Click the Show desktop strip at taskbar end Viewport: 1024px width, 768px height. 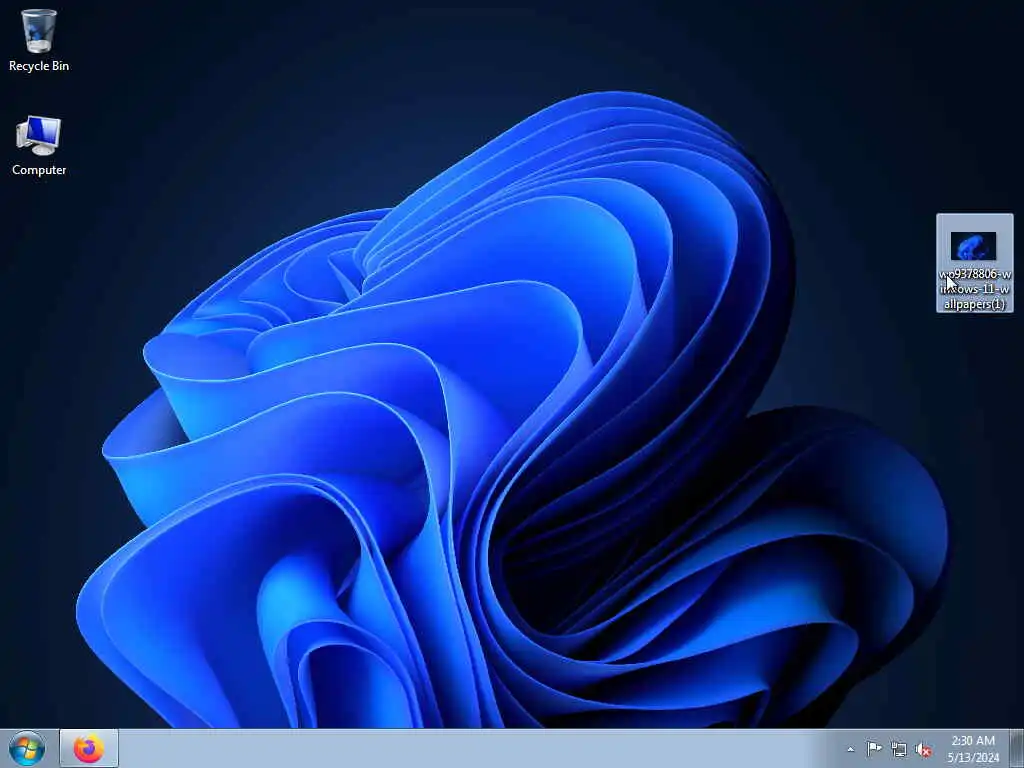click(1017, 748)
